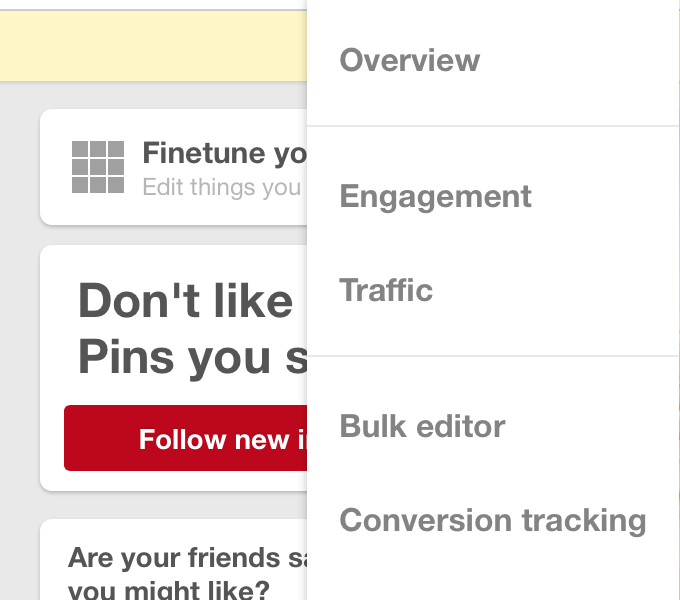Click the yellow notification banner
Screen dimensions: 680x600
coord(154,46)
